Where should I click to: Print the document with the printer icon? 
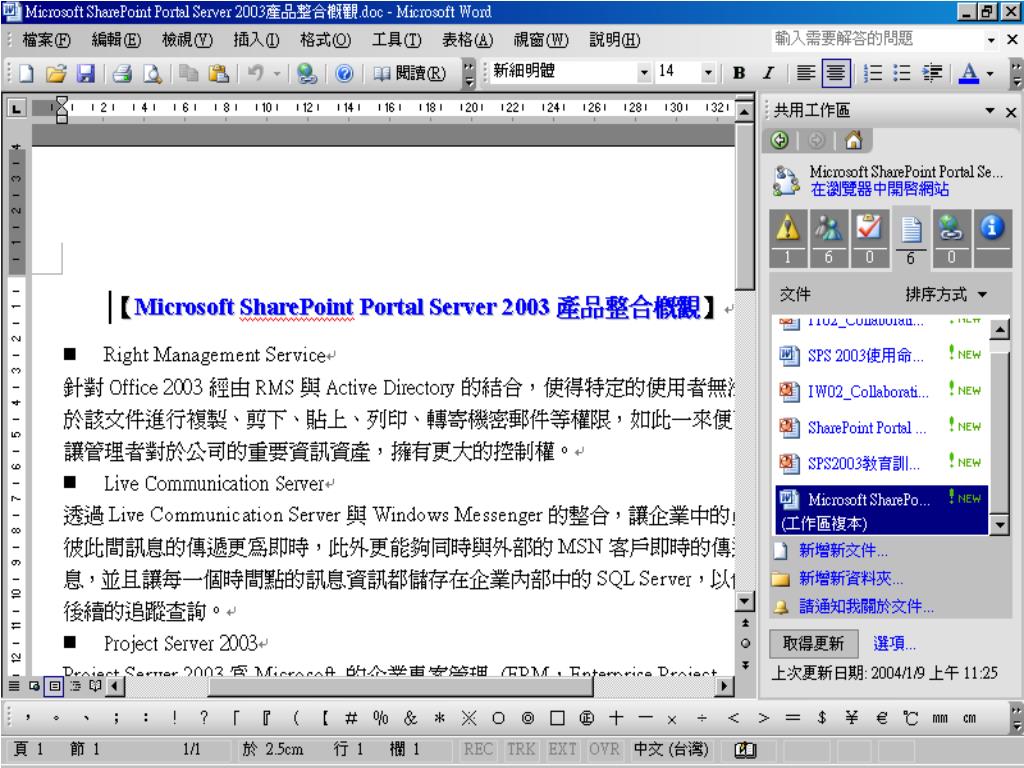pyautogui.click(x=122, y=73)
